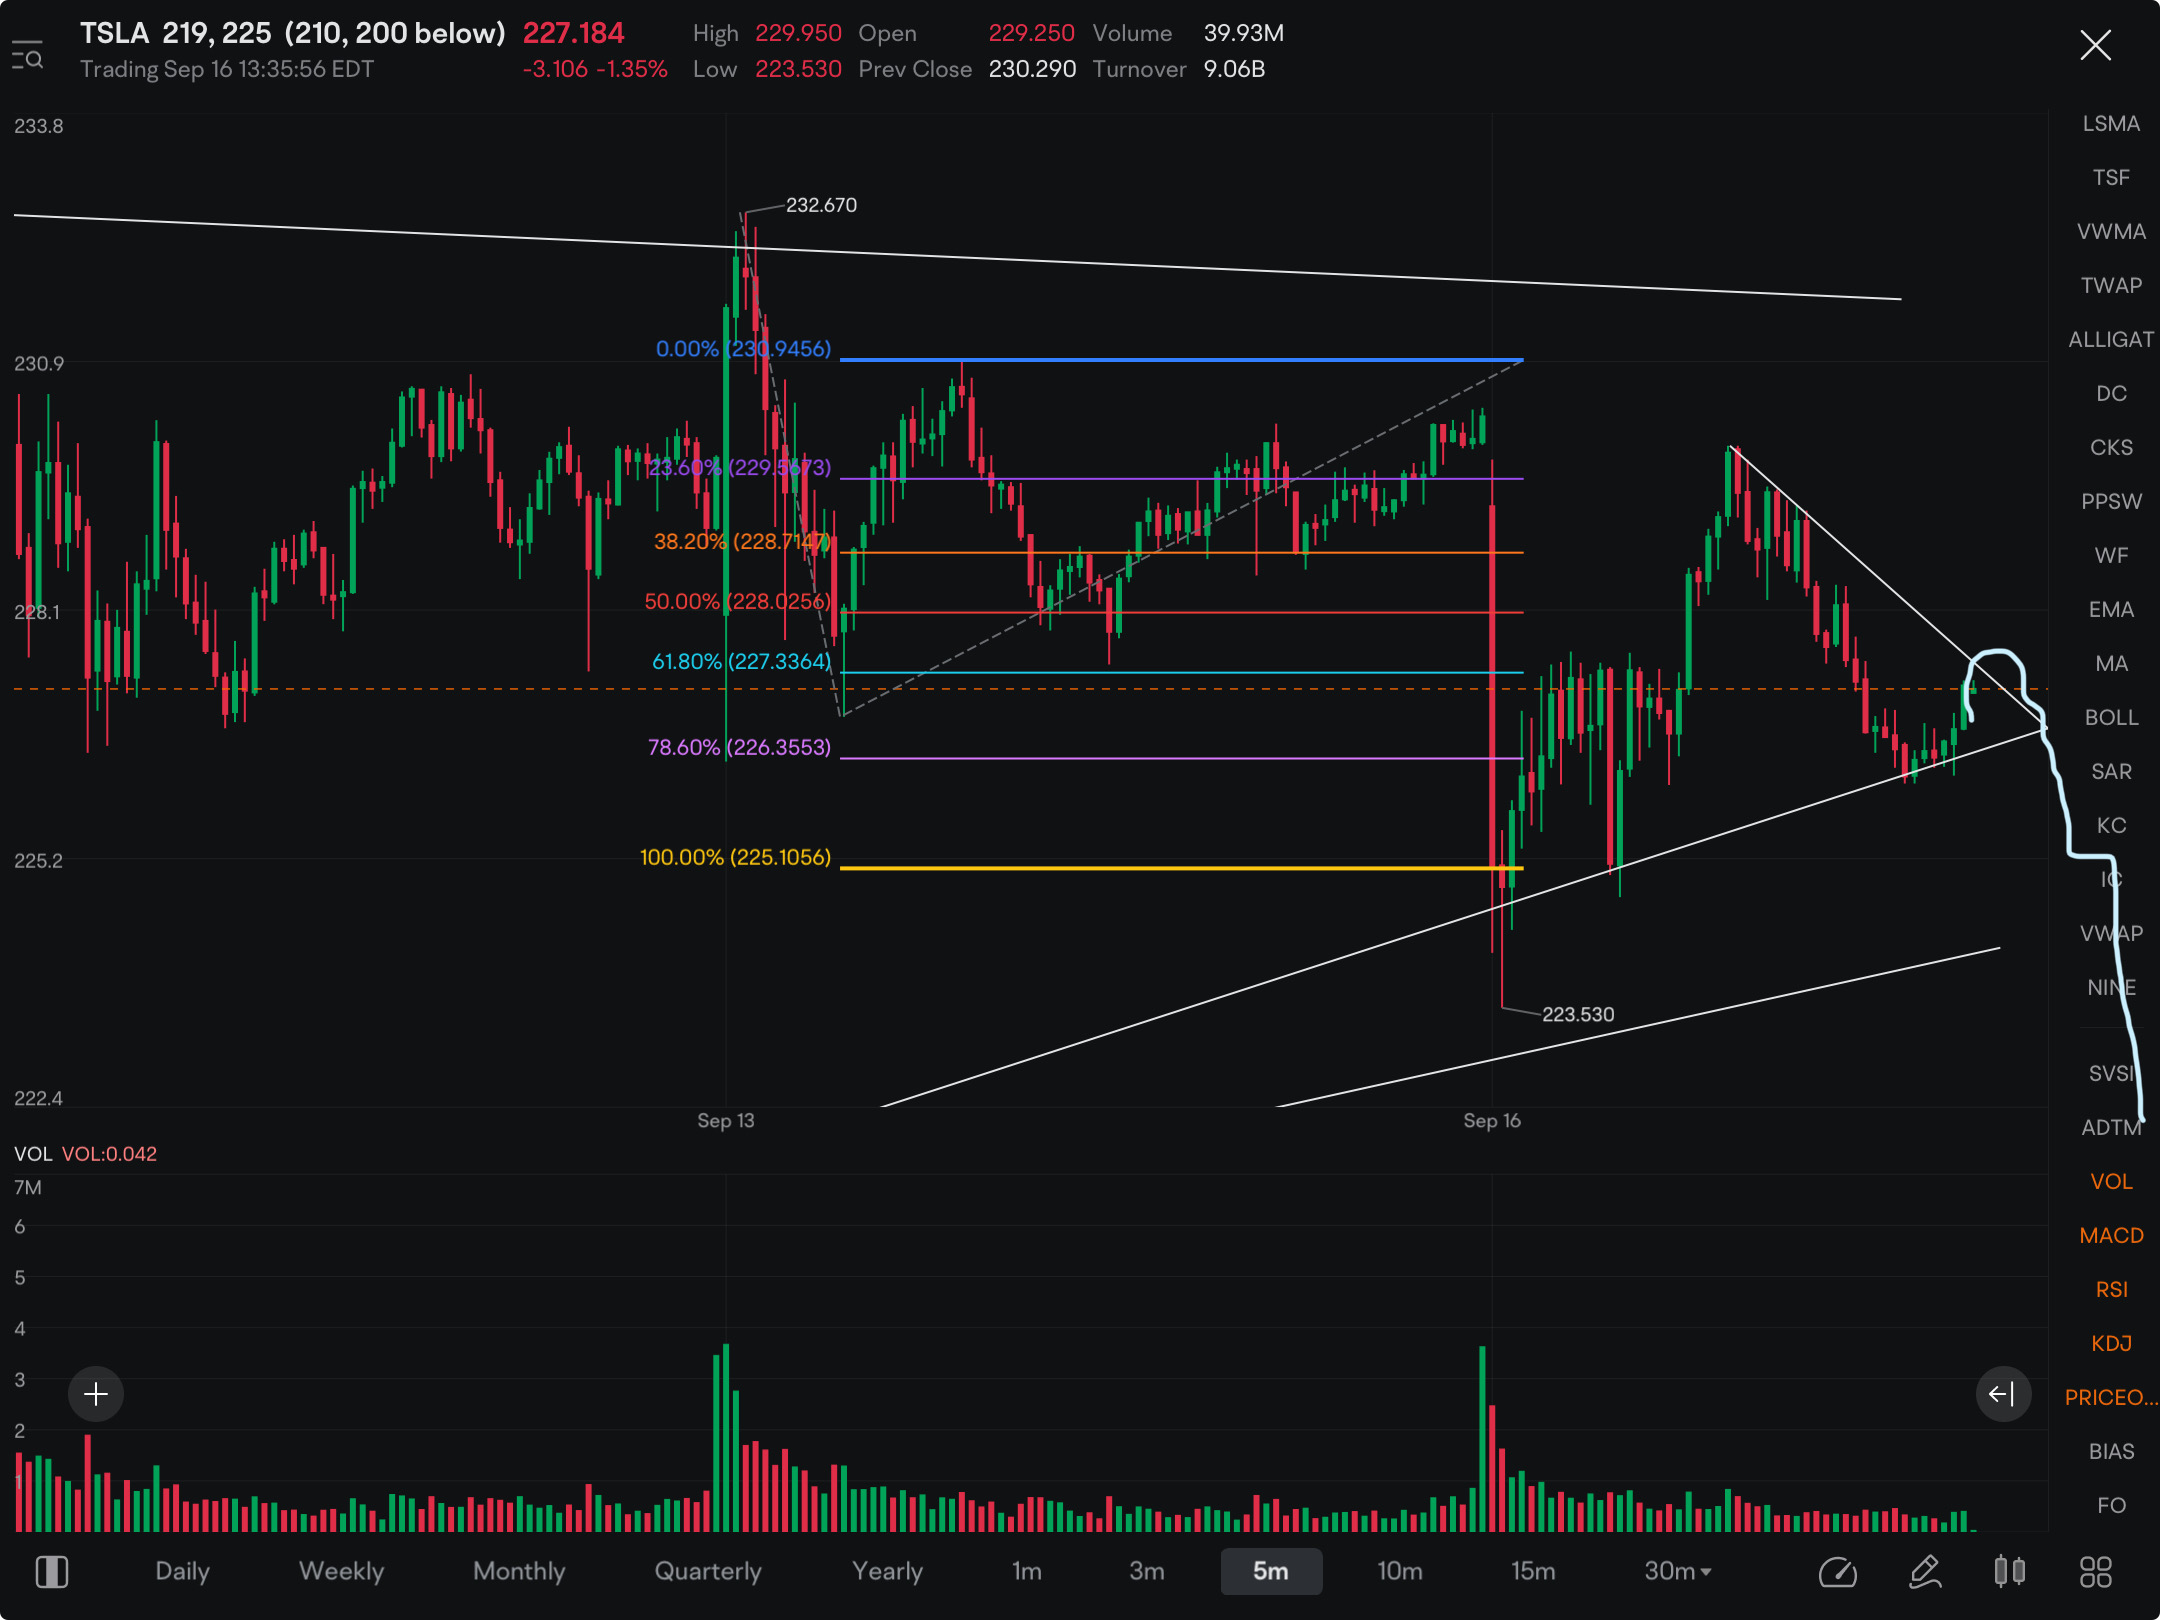Switch to the Monthly timeframe
This screenshot has width=2160, height=1620.
coord(519,1572)
